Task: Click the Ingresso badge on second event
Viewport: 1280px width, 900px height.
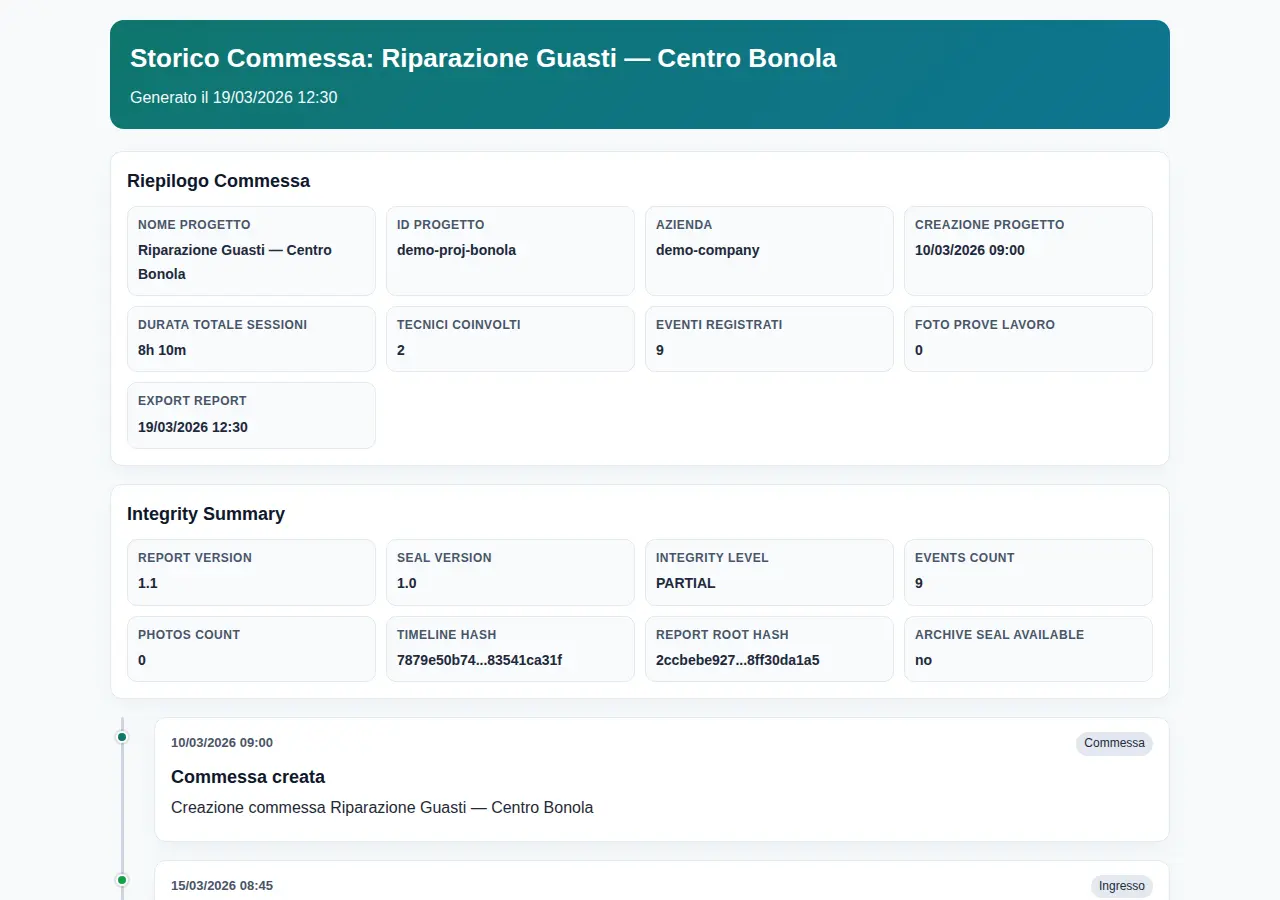Action: [x=1121, y=886]
